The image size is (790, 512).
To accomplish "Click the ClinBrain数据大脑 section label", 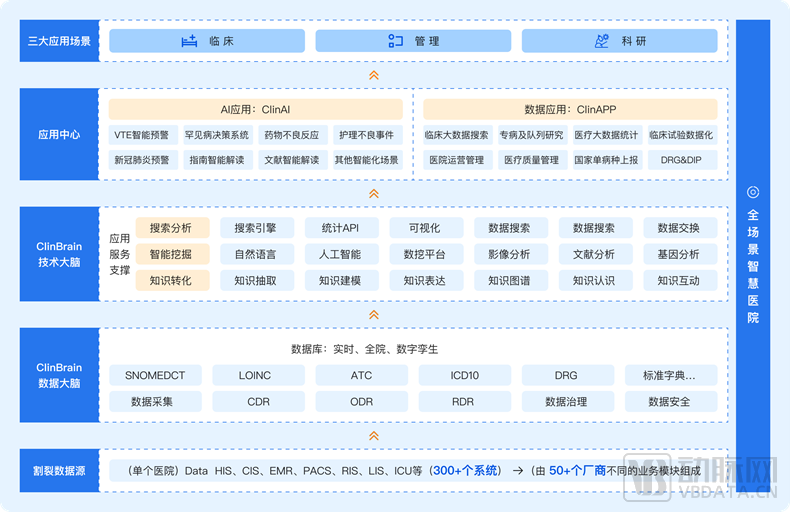I will pos(59,375).
